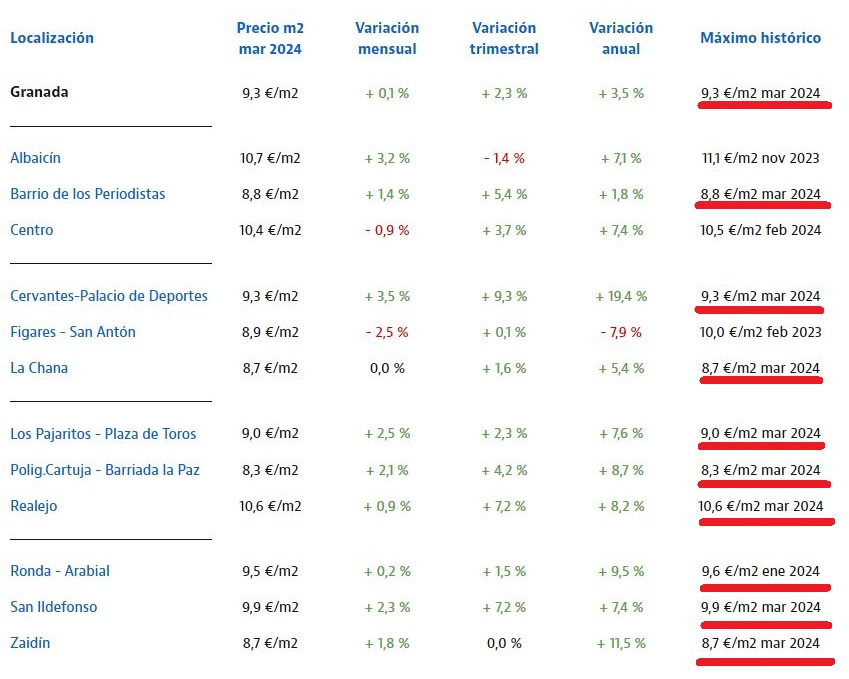The width and height of the screenshot is (849, 679).
Task: Click Albaicín's 11,1 €/m2 nov 2023 cell
Action: [x=761, y=158]
